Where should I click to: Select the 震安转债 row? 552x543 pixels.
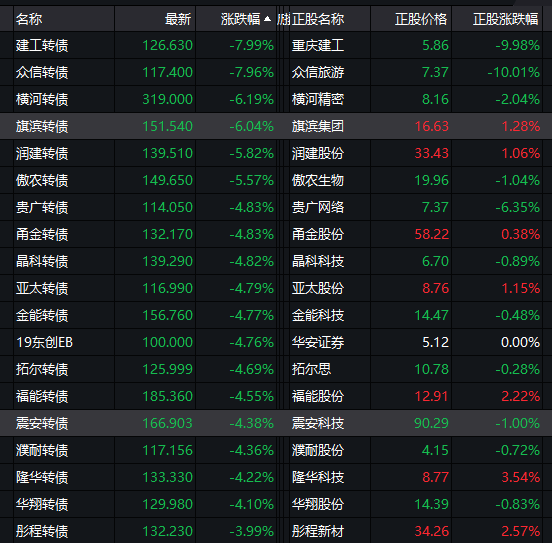point(276,423)
